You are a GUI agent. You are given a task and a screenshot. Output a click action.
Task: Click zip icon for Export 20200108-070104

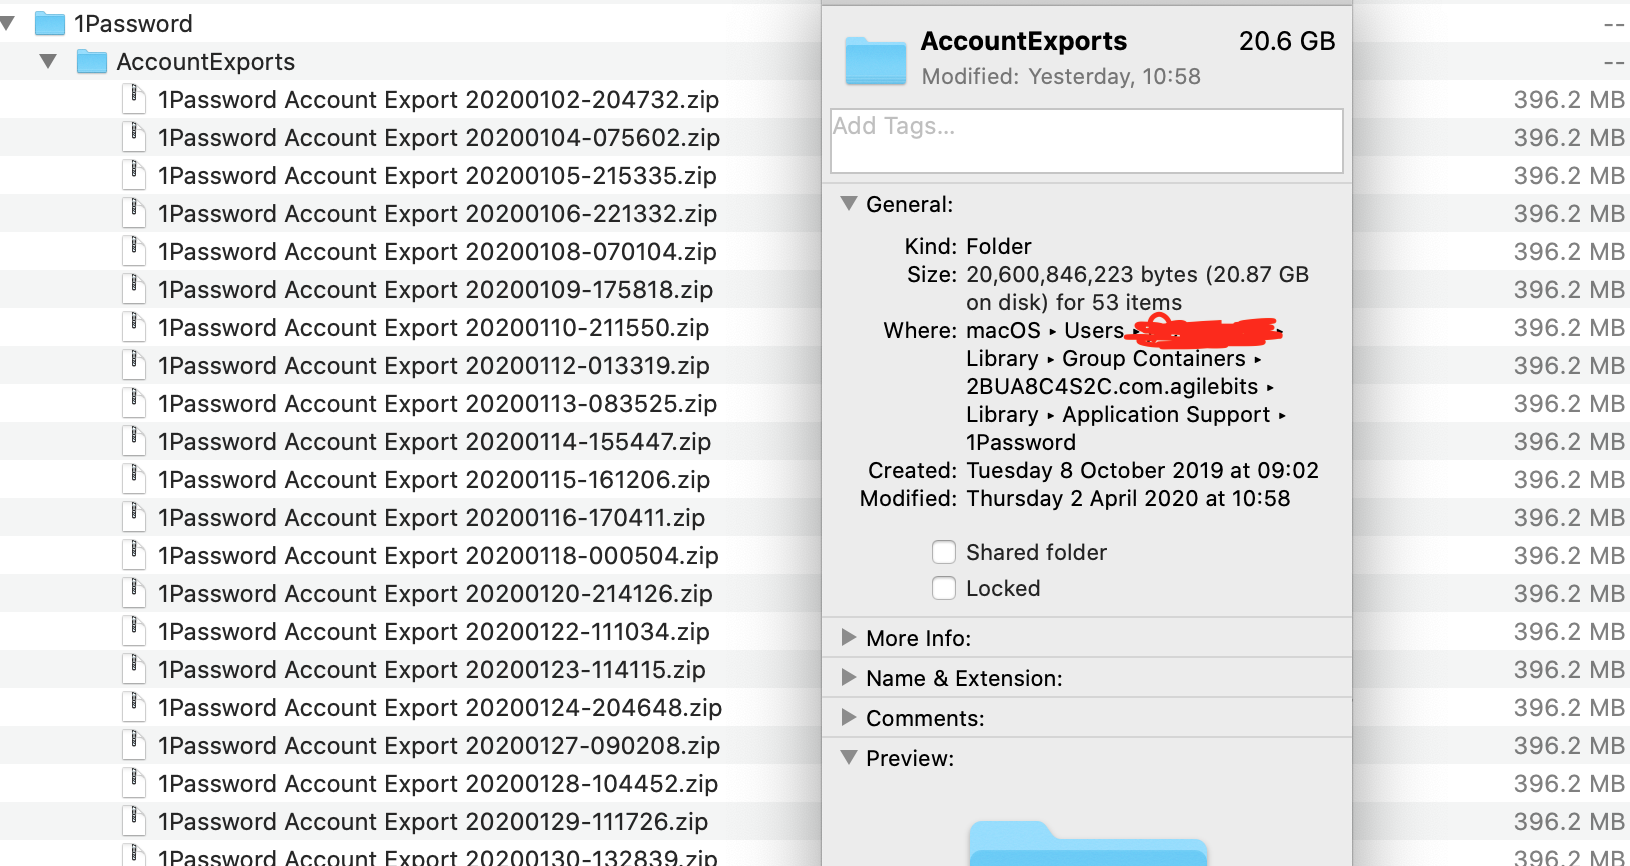[134, 251]
